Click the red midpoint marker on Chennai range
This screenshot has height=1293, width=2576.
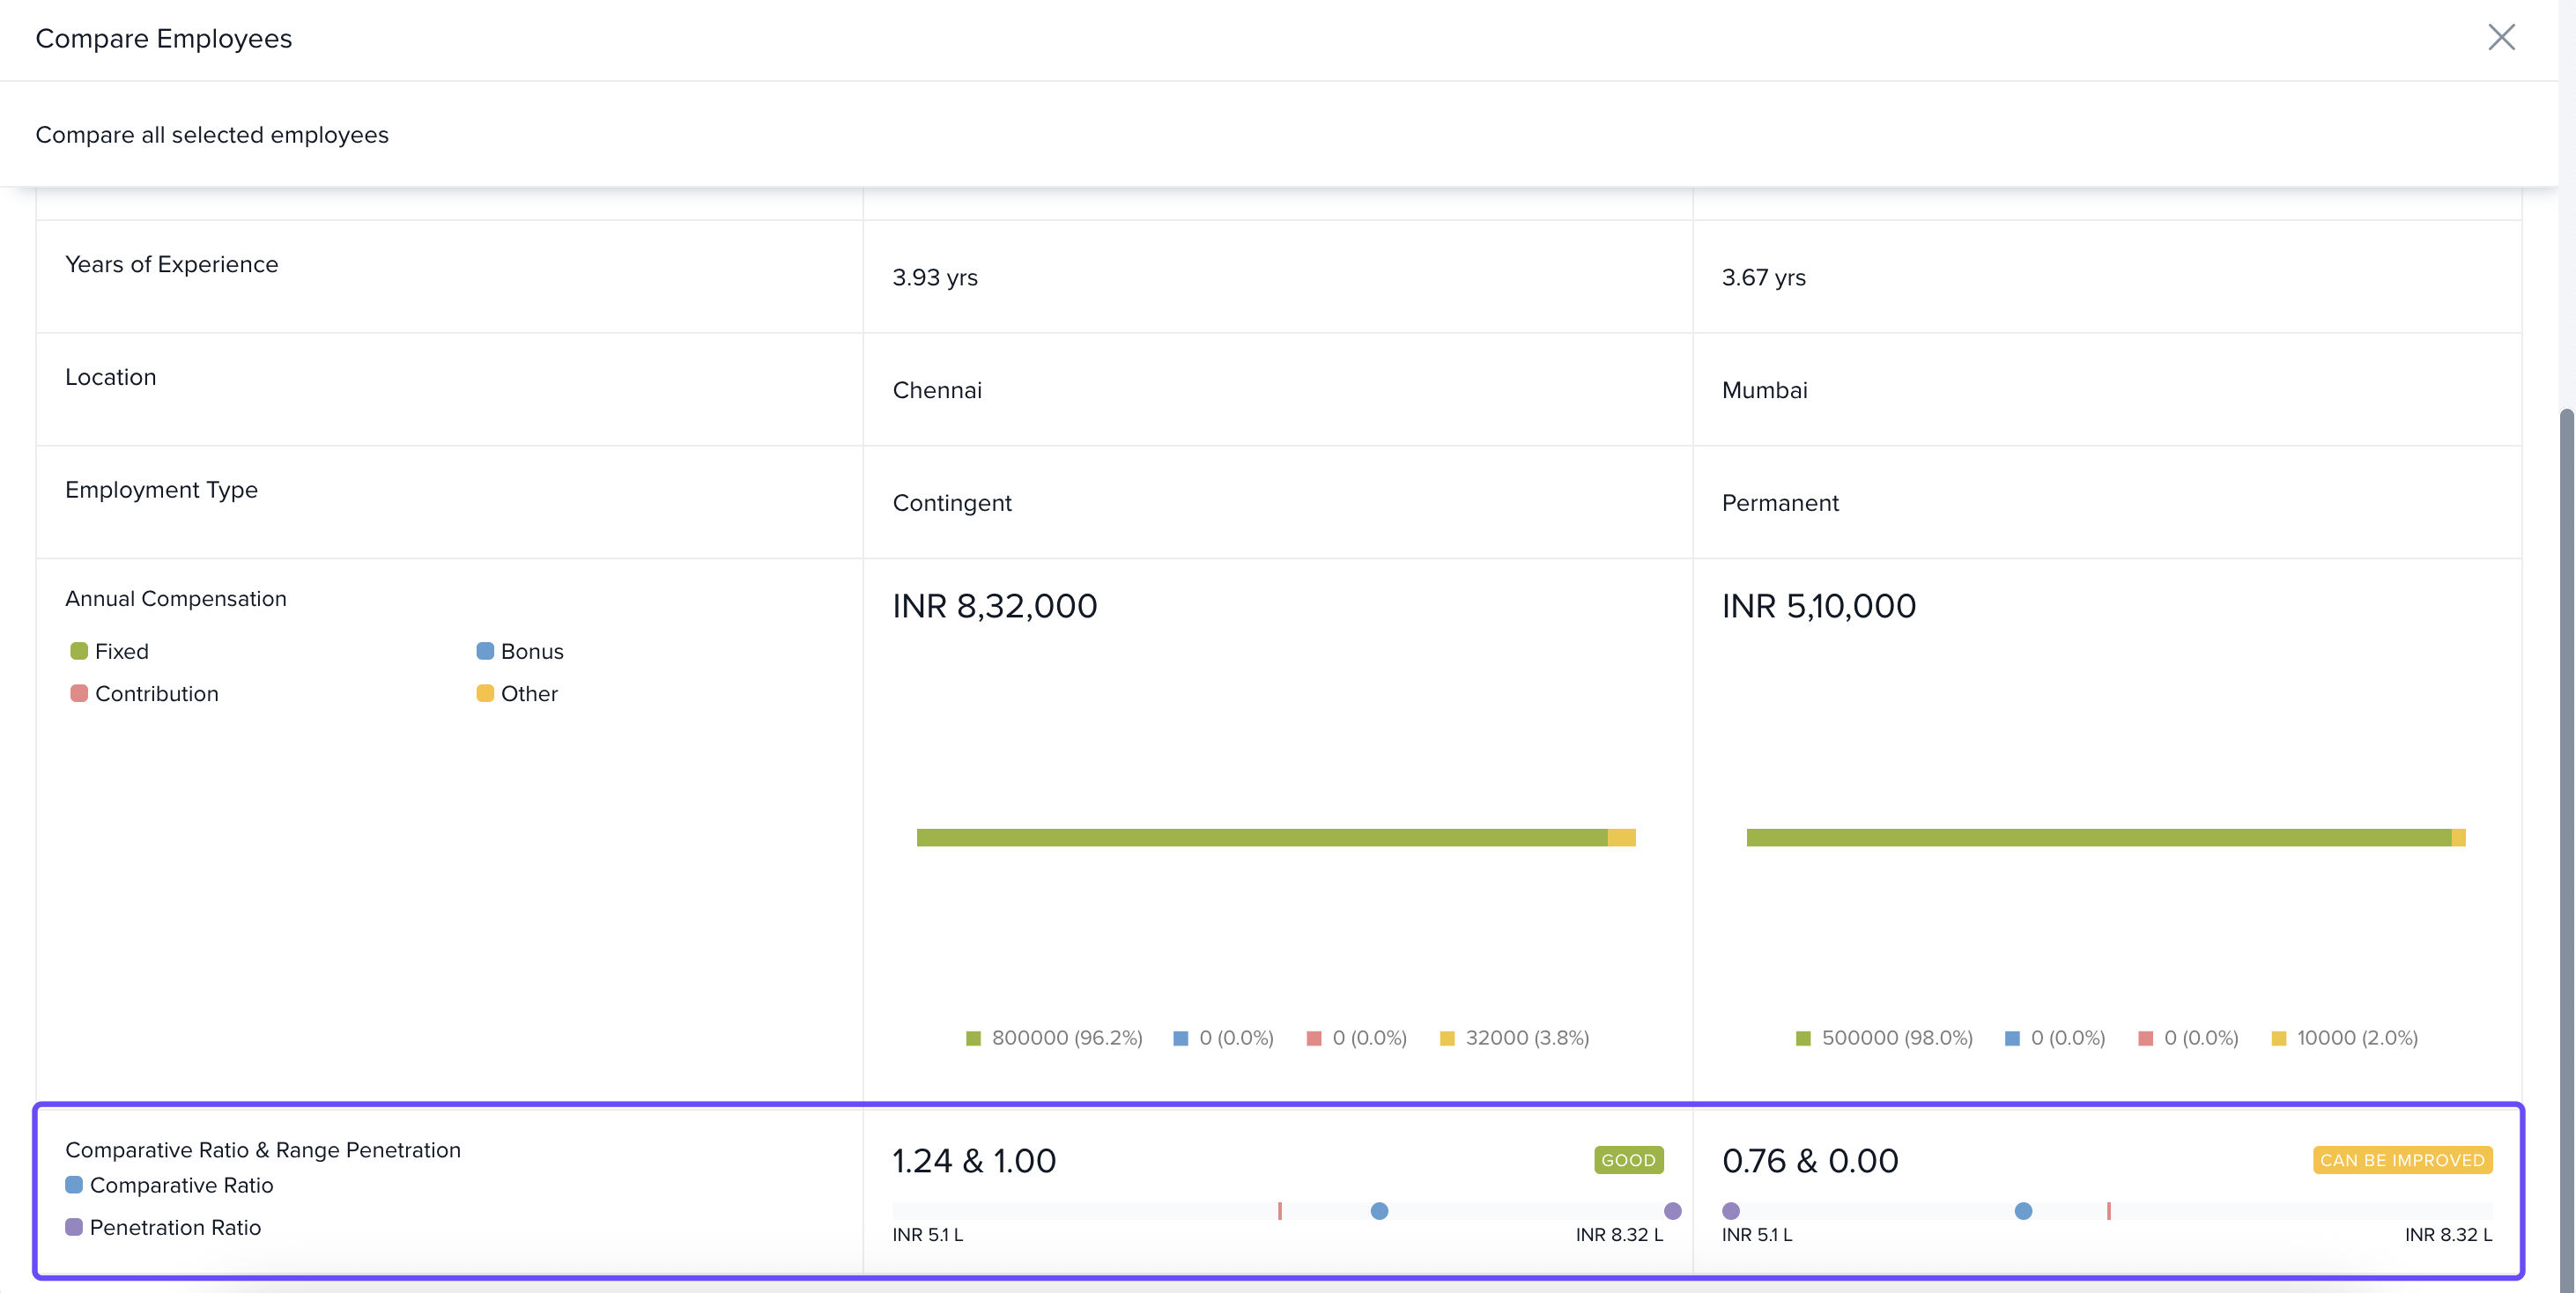(x=1280, y=1211)
